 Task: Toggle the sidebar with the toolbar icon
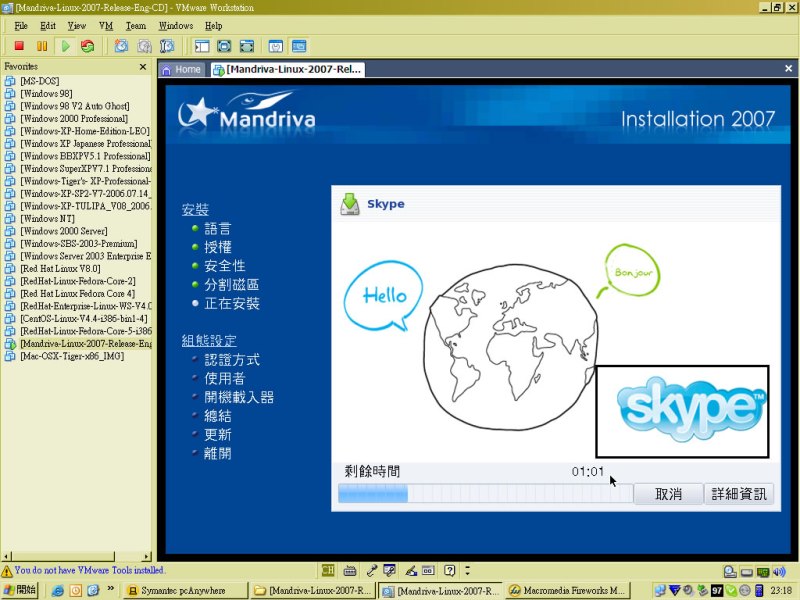[202, 46]
